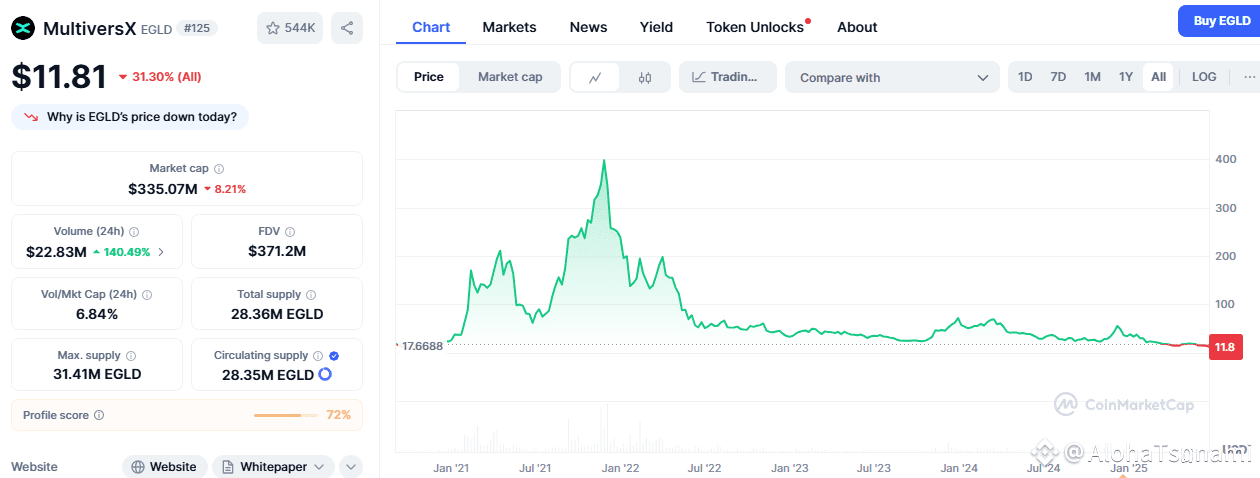Click the 6.84% Vol/Mkt Cap value
This screenshot has width=1260, height=478.
coord(97,314)
